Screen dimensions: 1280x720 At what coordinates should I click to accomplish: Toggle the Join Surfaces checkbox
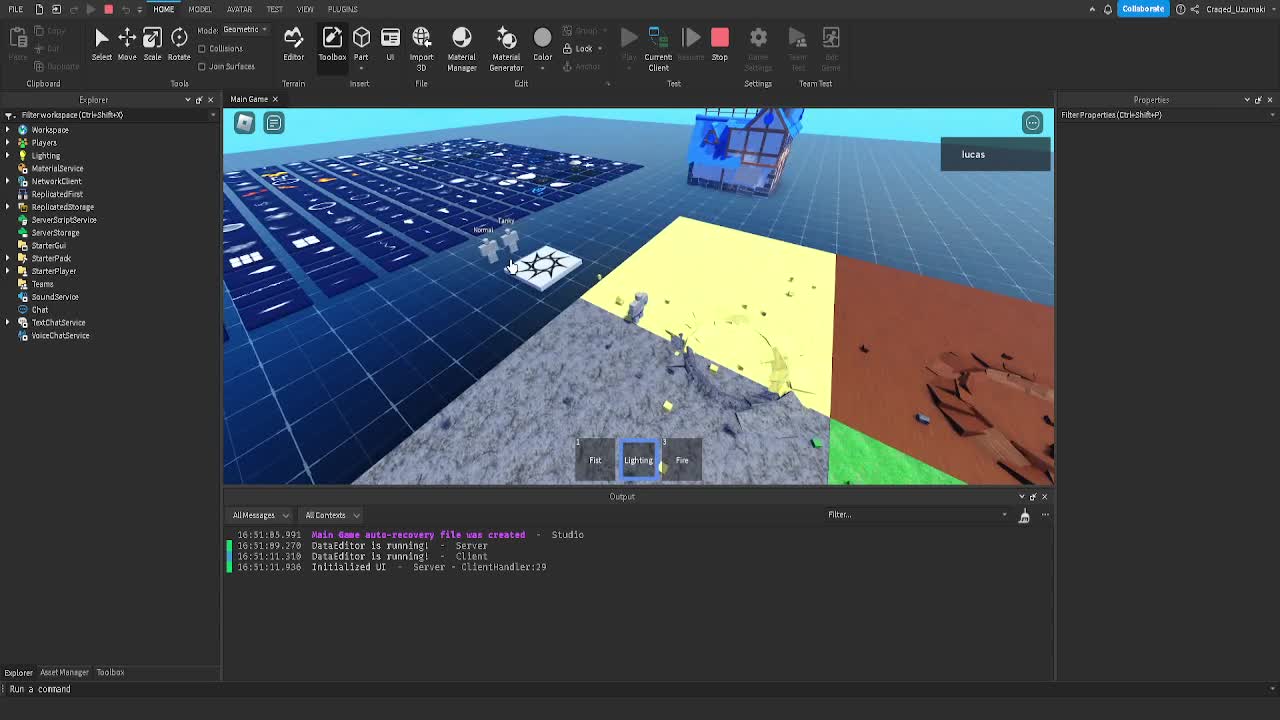click(x=202, y=67)
